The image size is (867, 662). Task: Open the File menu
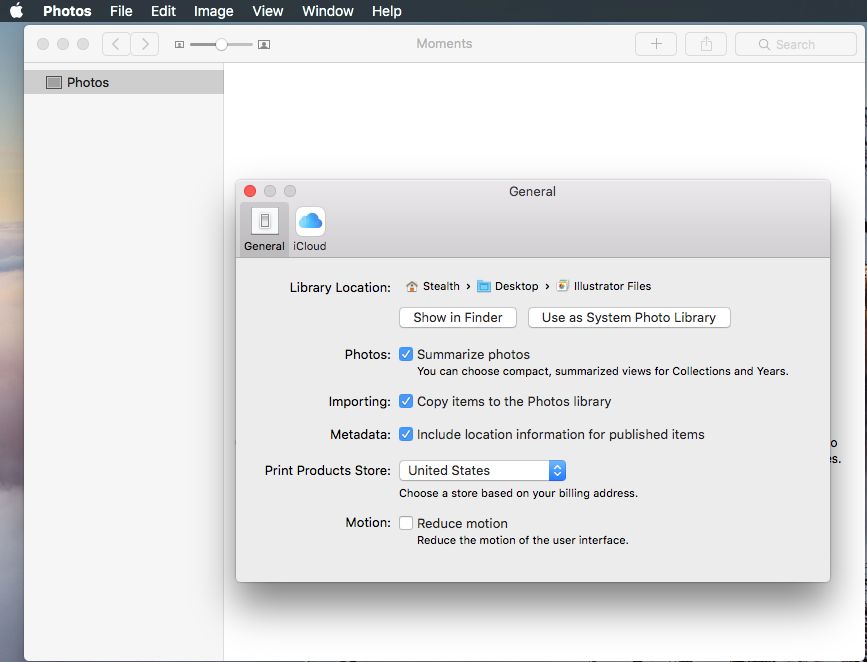tap(121, 11)
